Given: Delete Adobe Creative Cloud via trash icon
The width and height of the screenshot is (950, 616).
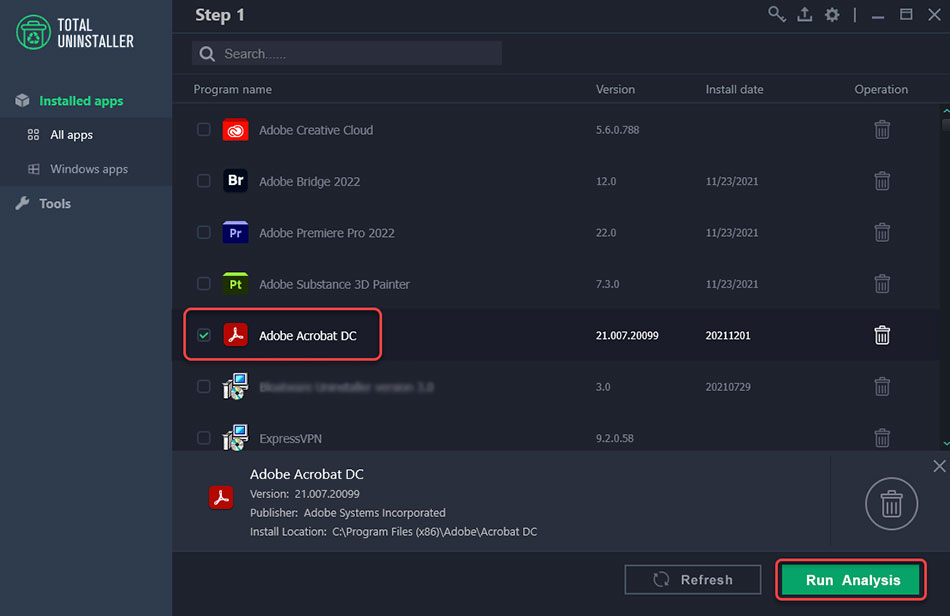Looking at the screenshot, I should coord(882,130).
